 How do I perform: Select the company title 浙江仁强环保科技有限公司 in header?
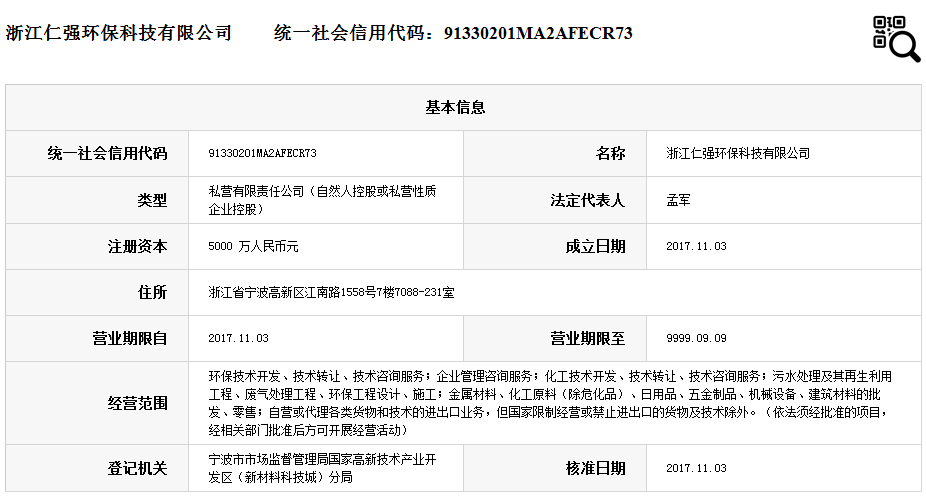tap(119, 33)
